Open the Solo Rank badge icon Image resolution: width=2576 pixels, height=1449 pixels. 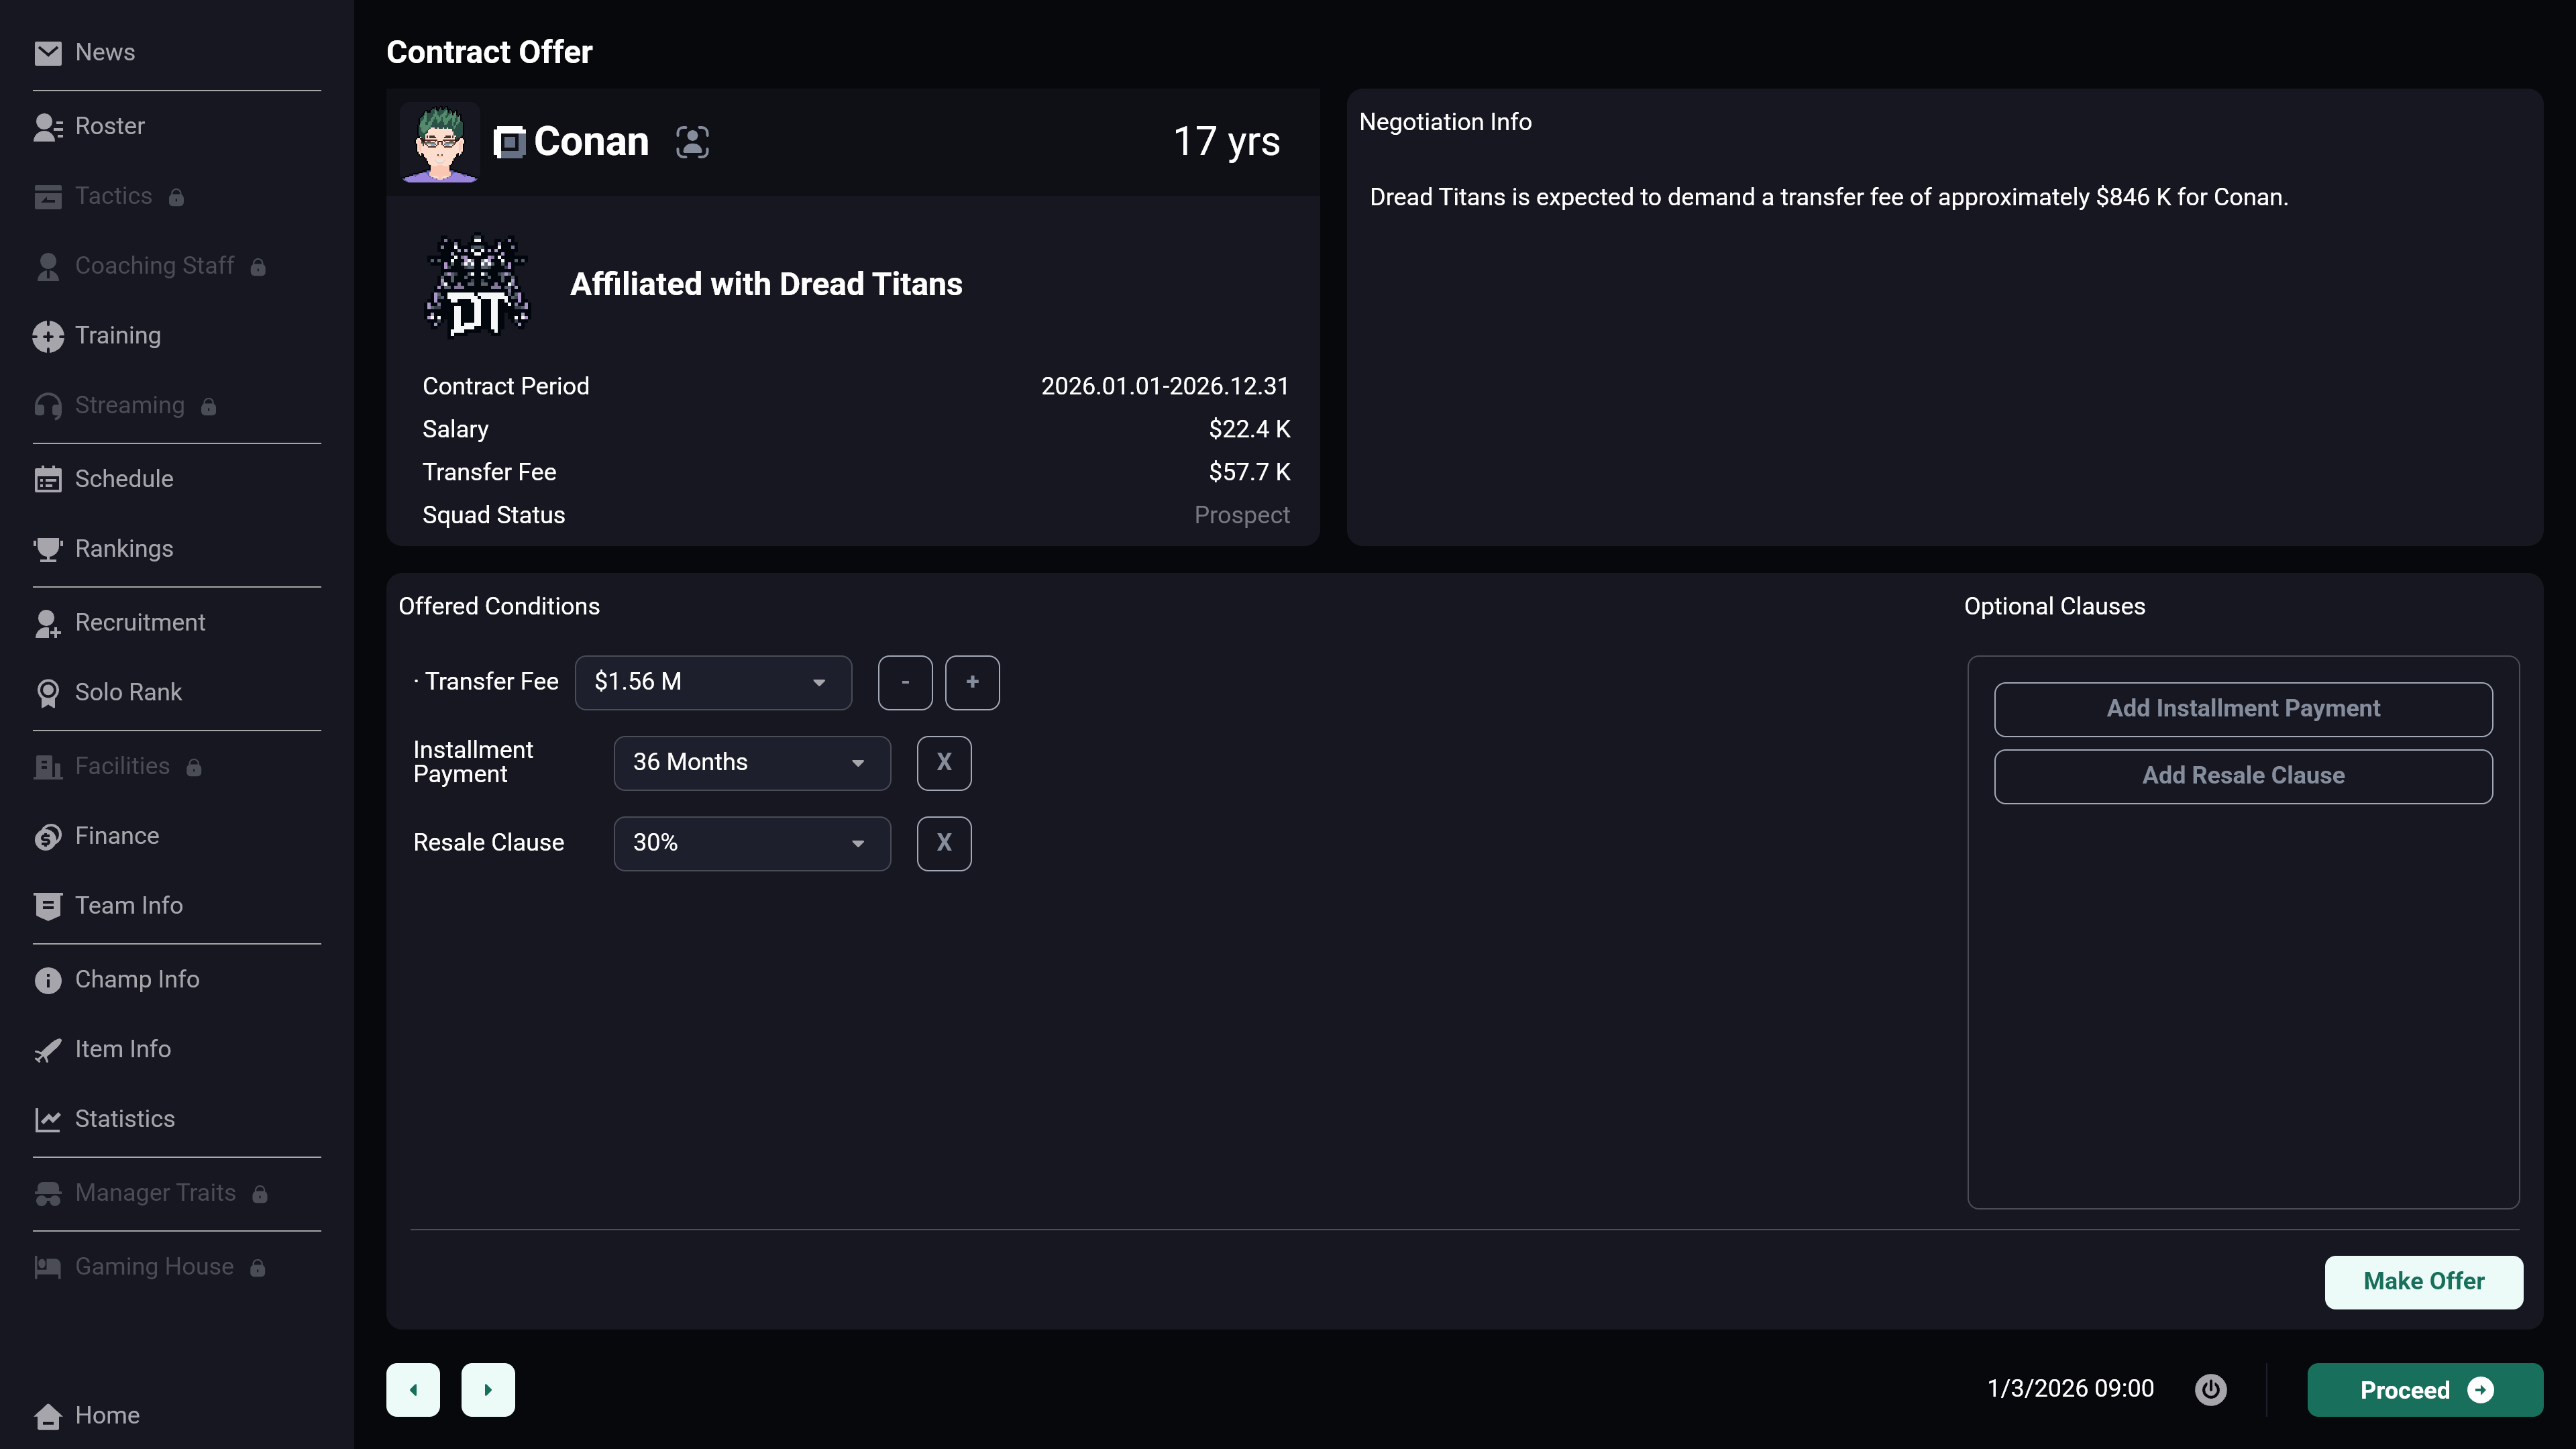coord(47,693)
